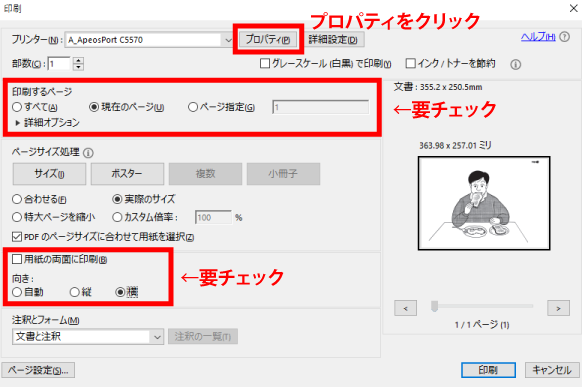This screenshot has height=387, width=582.
Task: Go to previous preview page arrow
Action: point(405,308)
